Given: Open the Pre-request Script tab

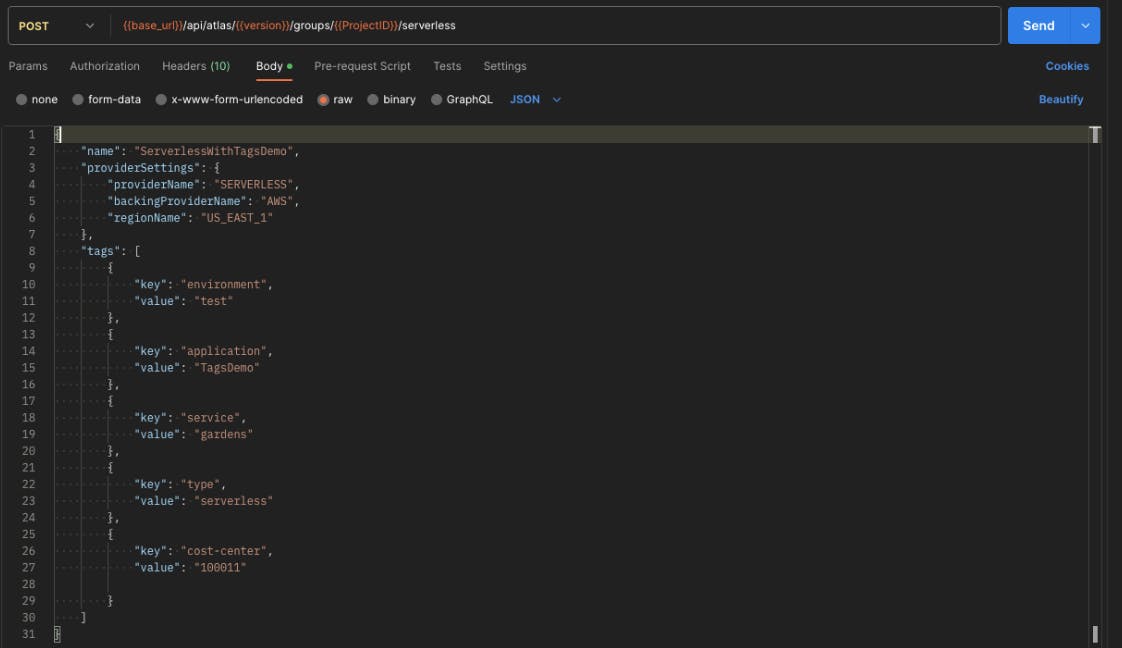Looking at the screenshot, I should click(x=362, y=66).
